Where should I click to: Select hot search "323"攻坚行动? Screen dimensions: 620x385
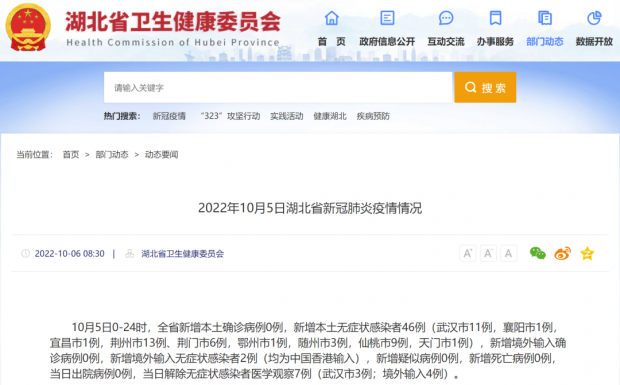click(x=230, y=116)
